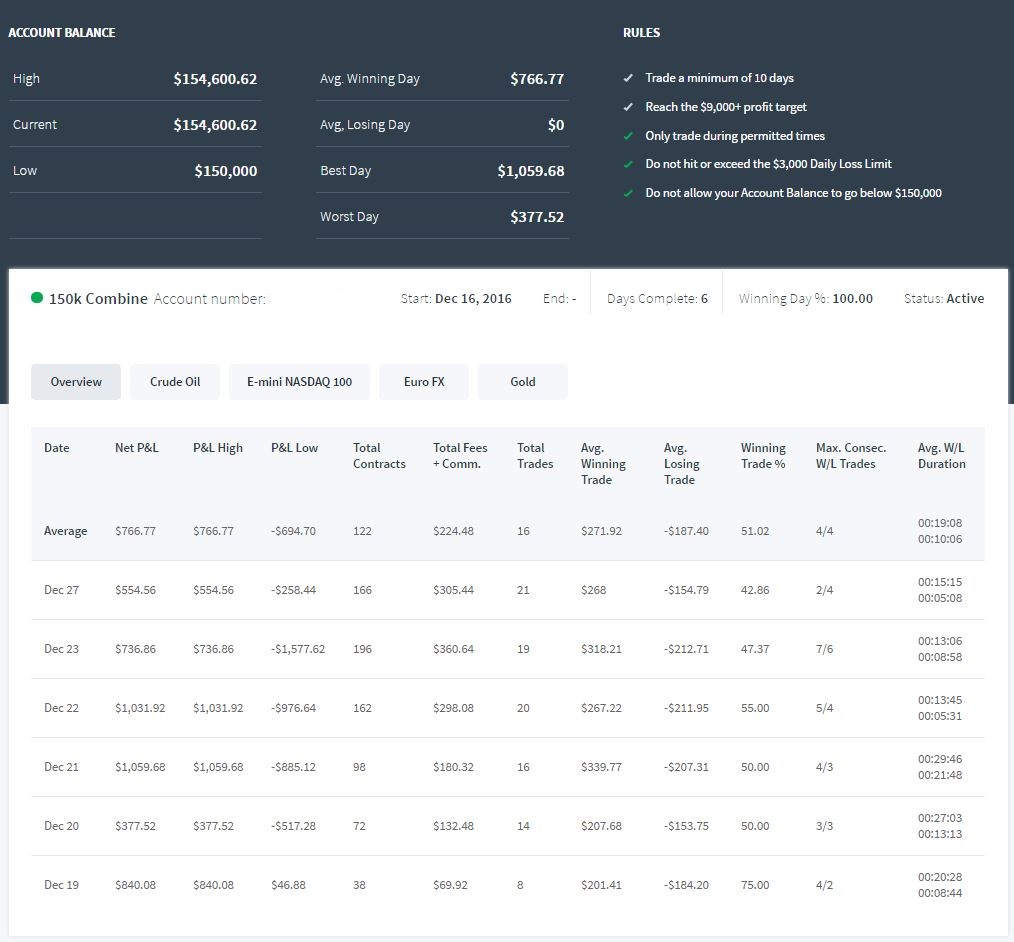Viewport: 1014px width, 942px height.
Task: Open the Crude Oil tab
Action: click(x=175, y=381)
